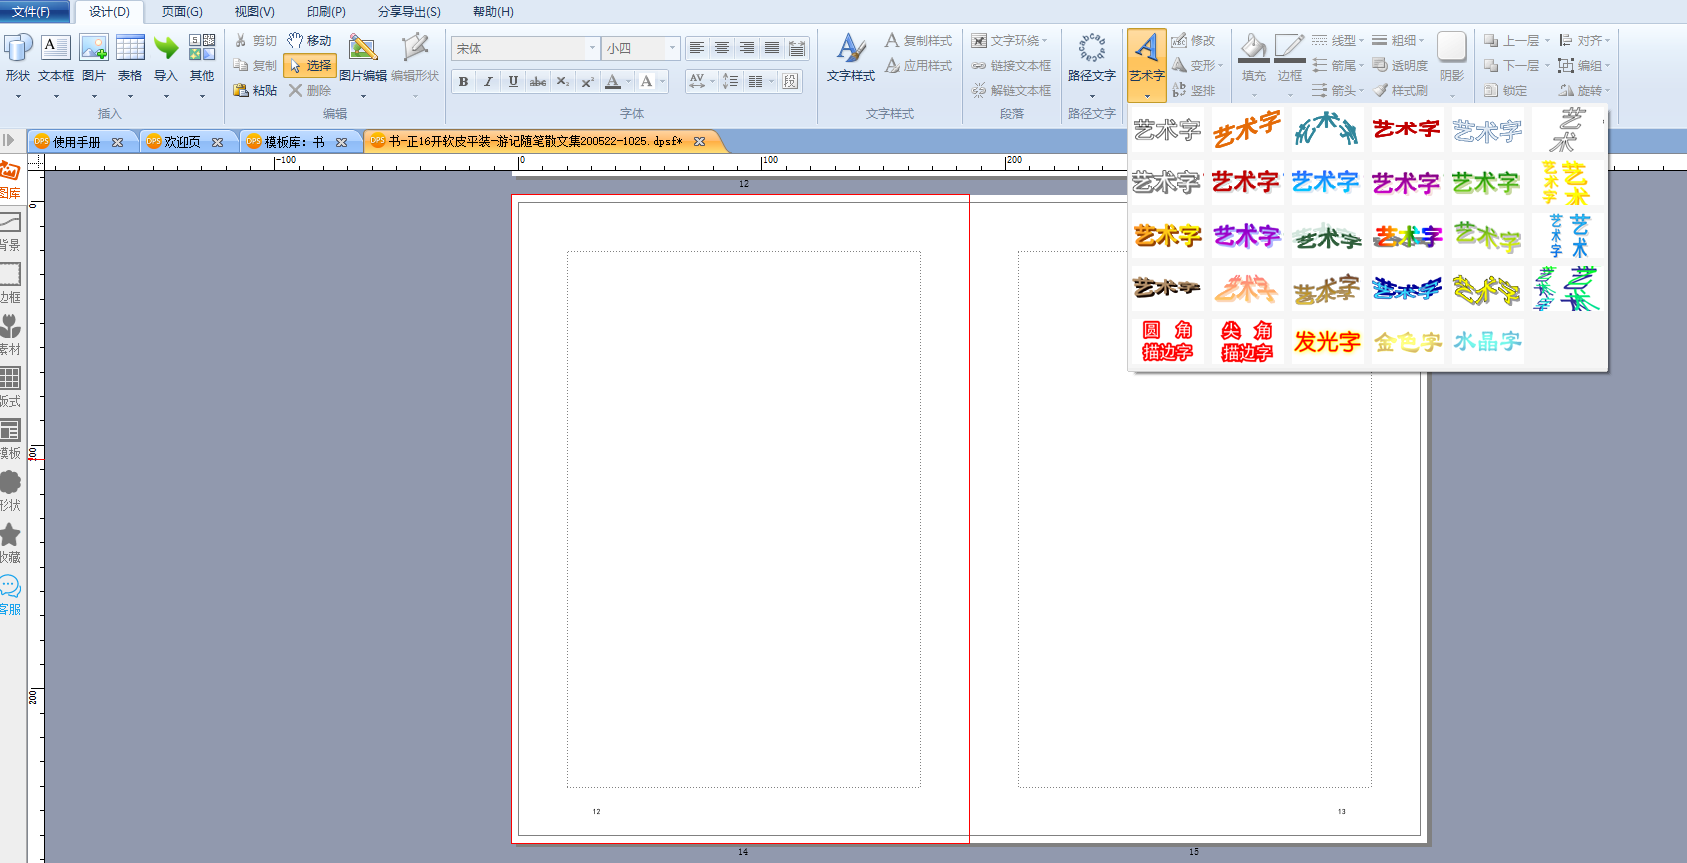Click the 粘贴 paste button
This screenshot has height=863, width=1687.
255,90
